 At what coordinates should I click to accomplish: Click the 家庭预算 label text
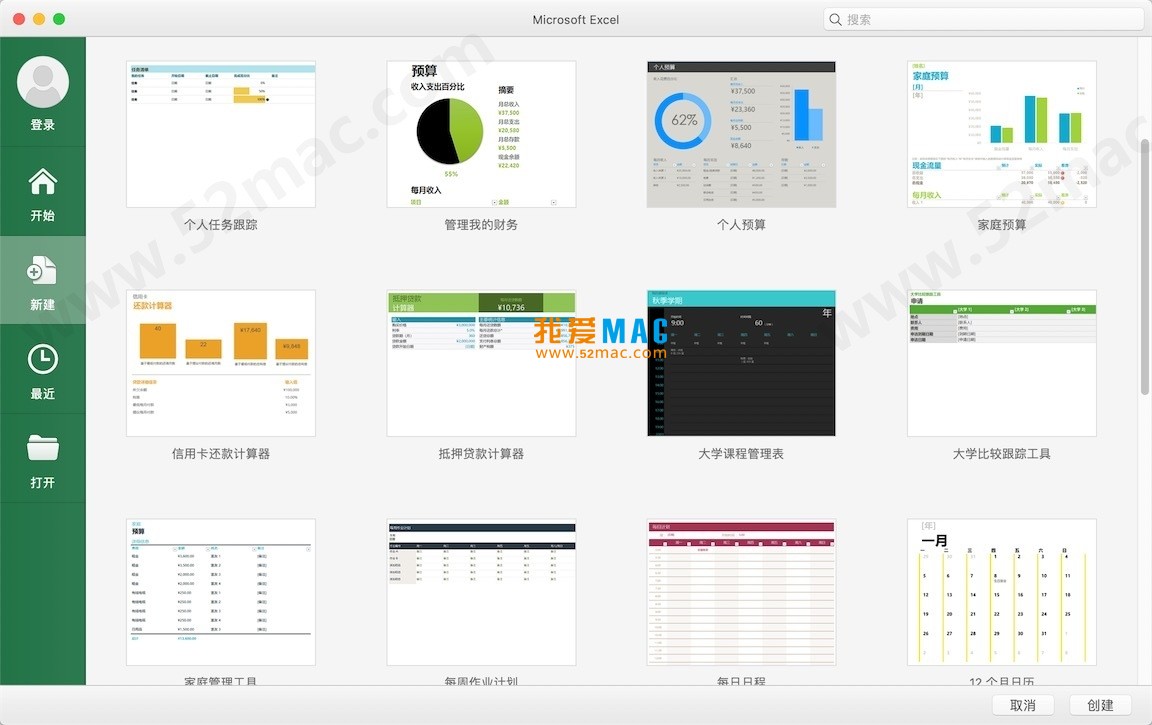(1002, 225)
